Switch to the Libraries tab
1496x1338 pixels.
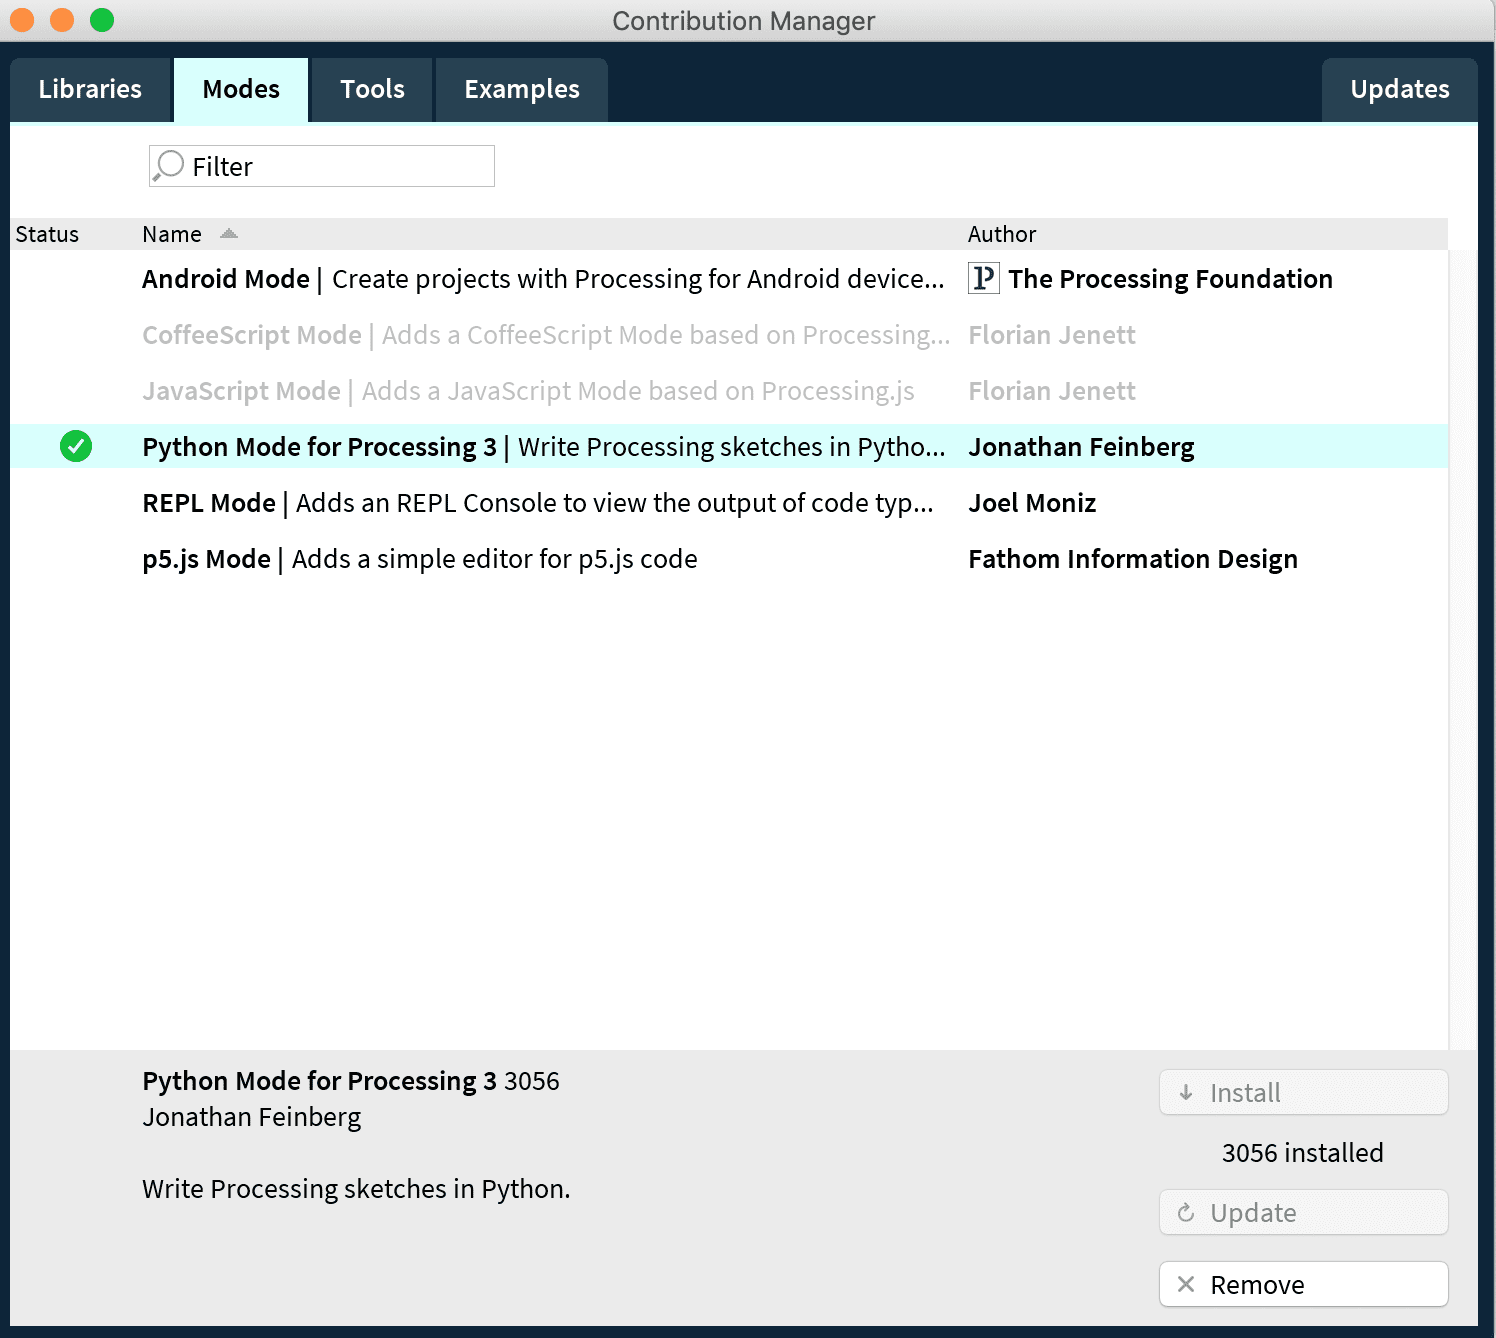click(90, 90)
